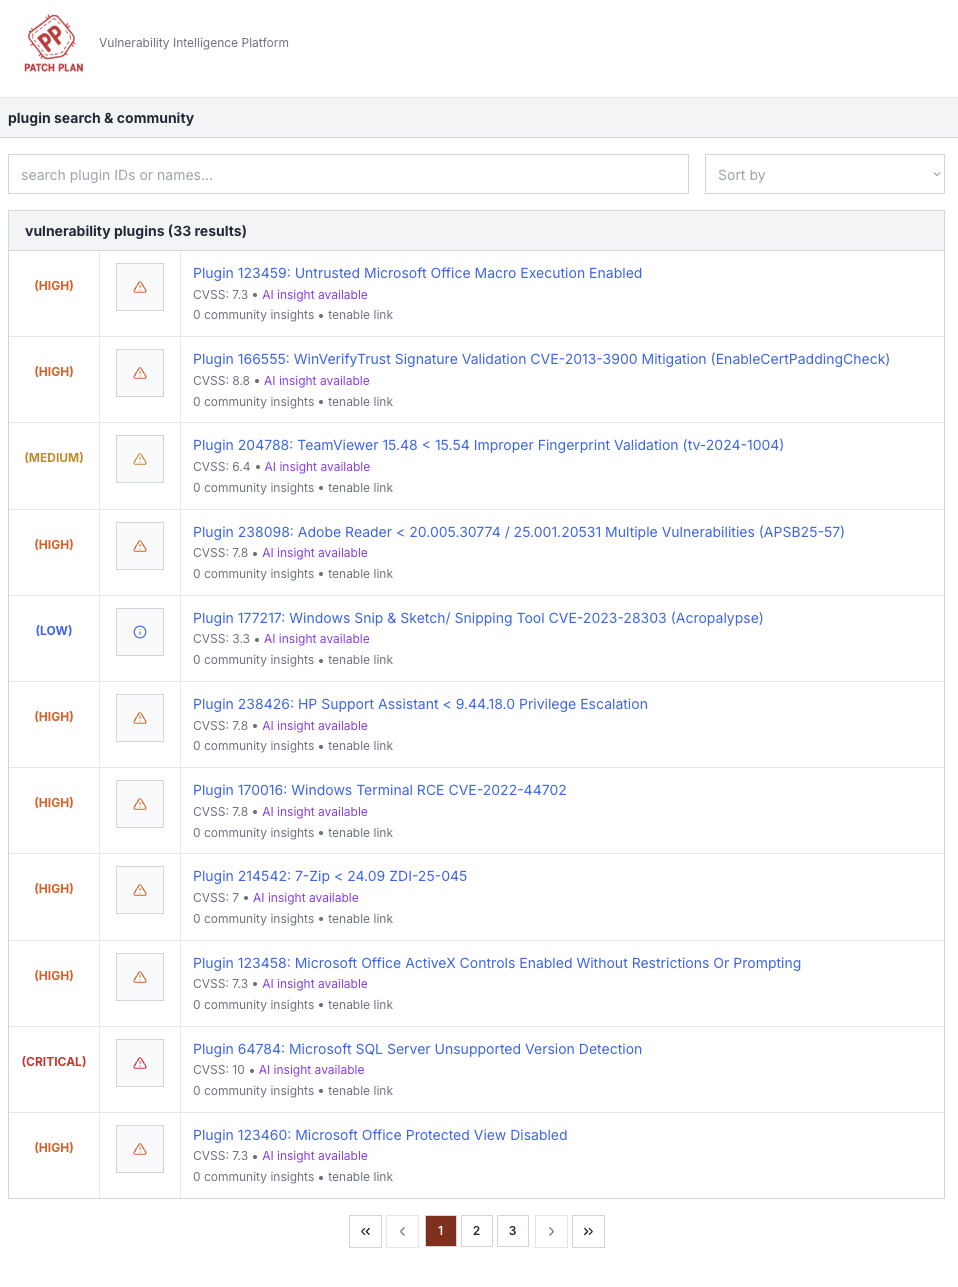Open Plugin 214542 7-Zip ZDI-25-045 link
Viewport: 958px width, 1287px height.
pos(330,876)
